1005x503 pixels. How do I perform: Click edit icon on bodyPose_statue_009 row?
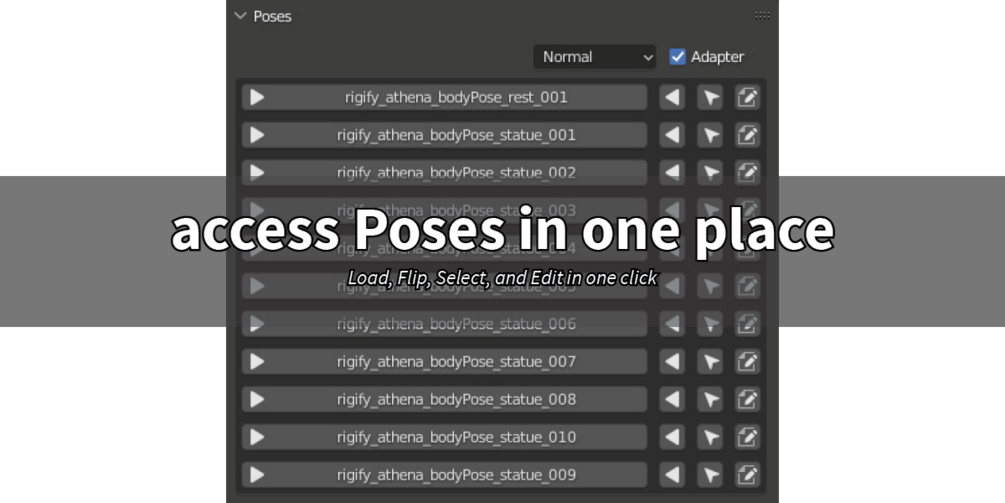[x=747, y=475]
